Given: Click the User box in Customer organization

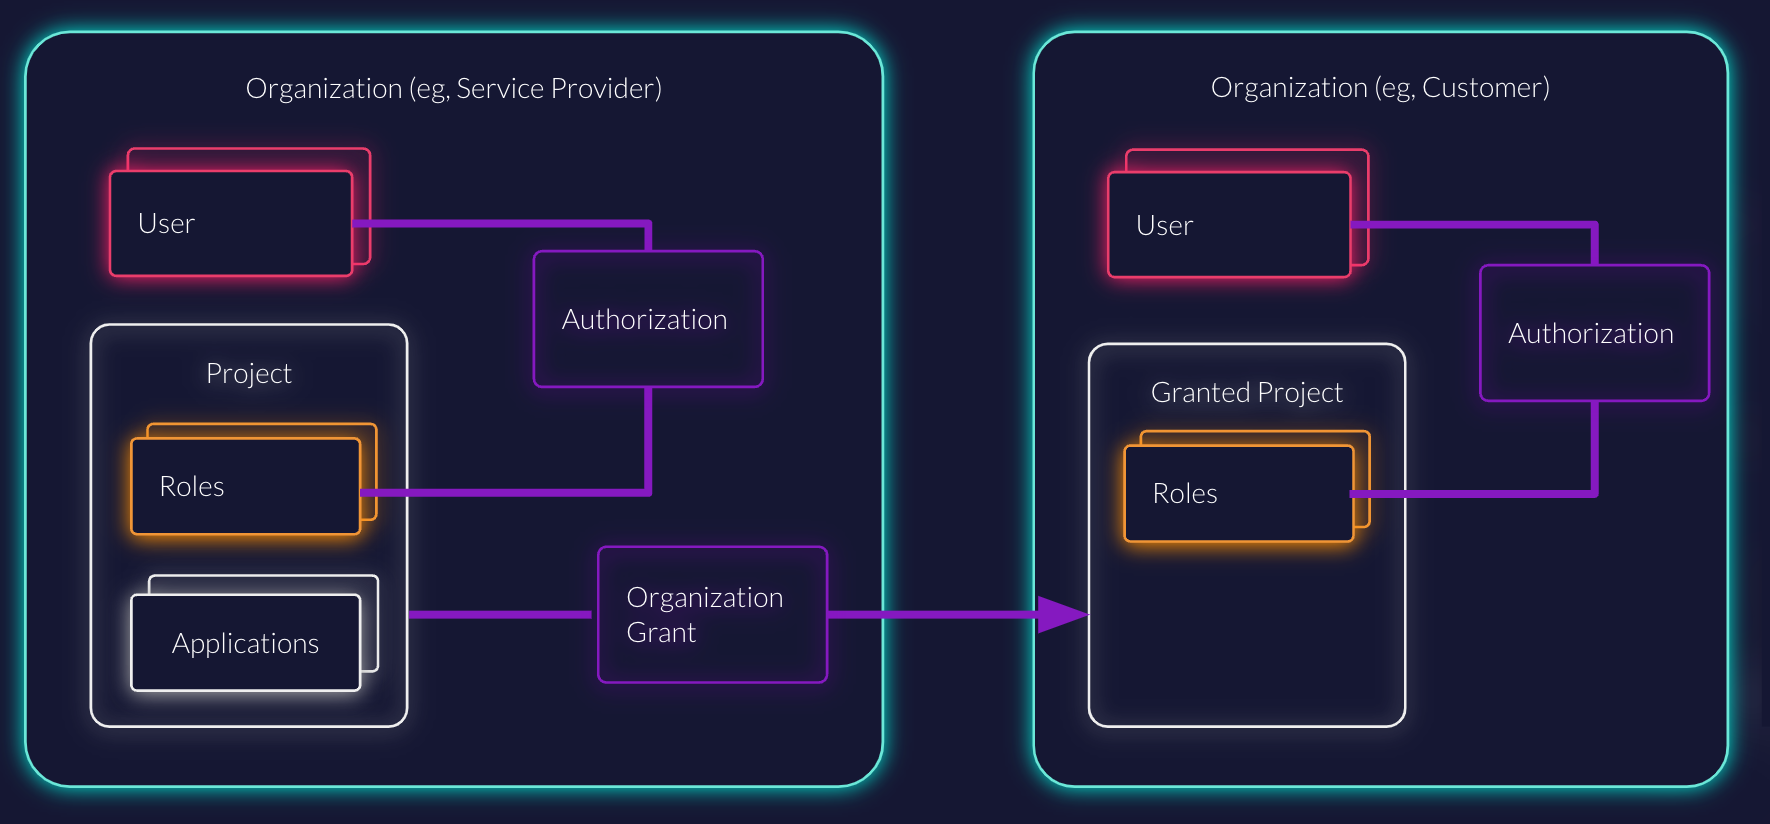Looking at the screenshot, I should click(1229, 225).
